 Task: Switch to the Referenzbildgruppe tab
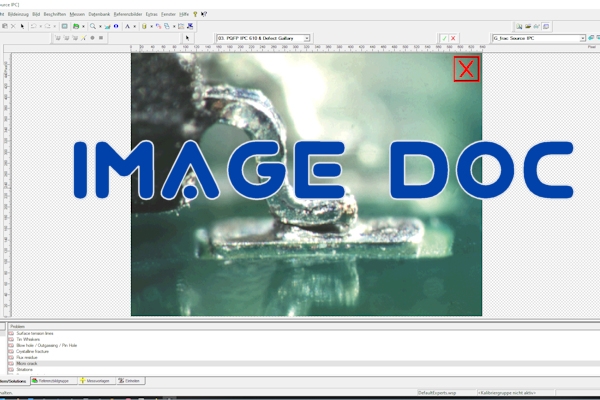click(53, 381)
